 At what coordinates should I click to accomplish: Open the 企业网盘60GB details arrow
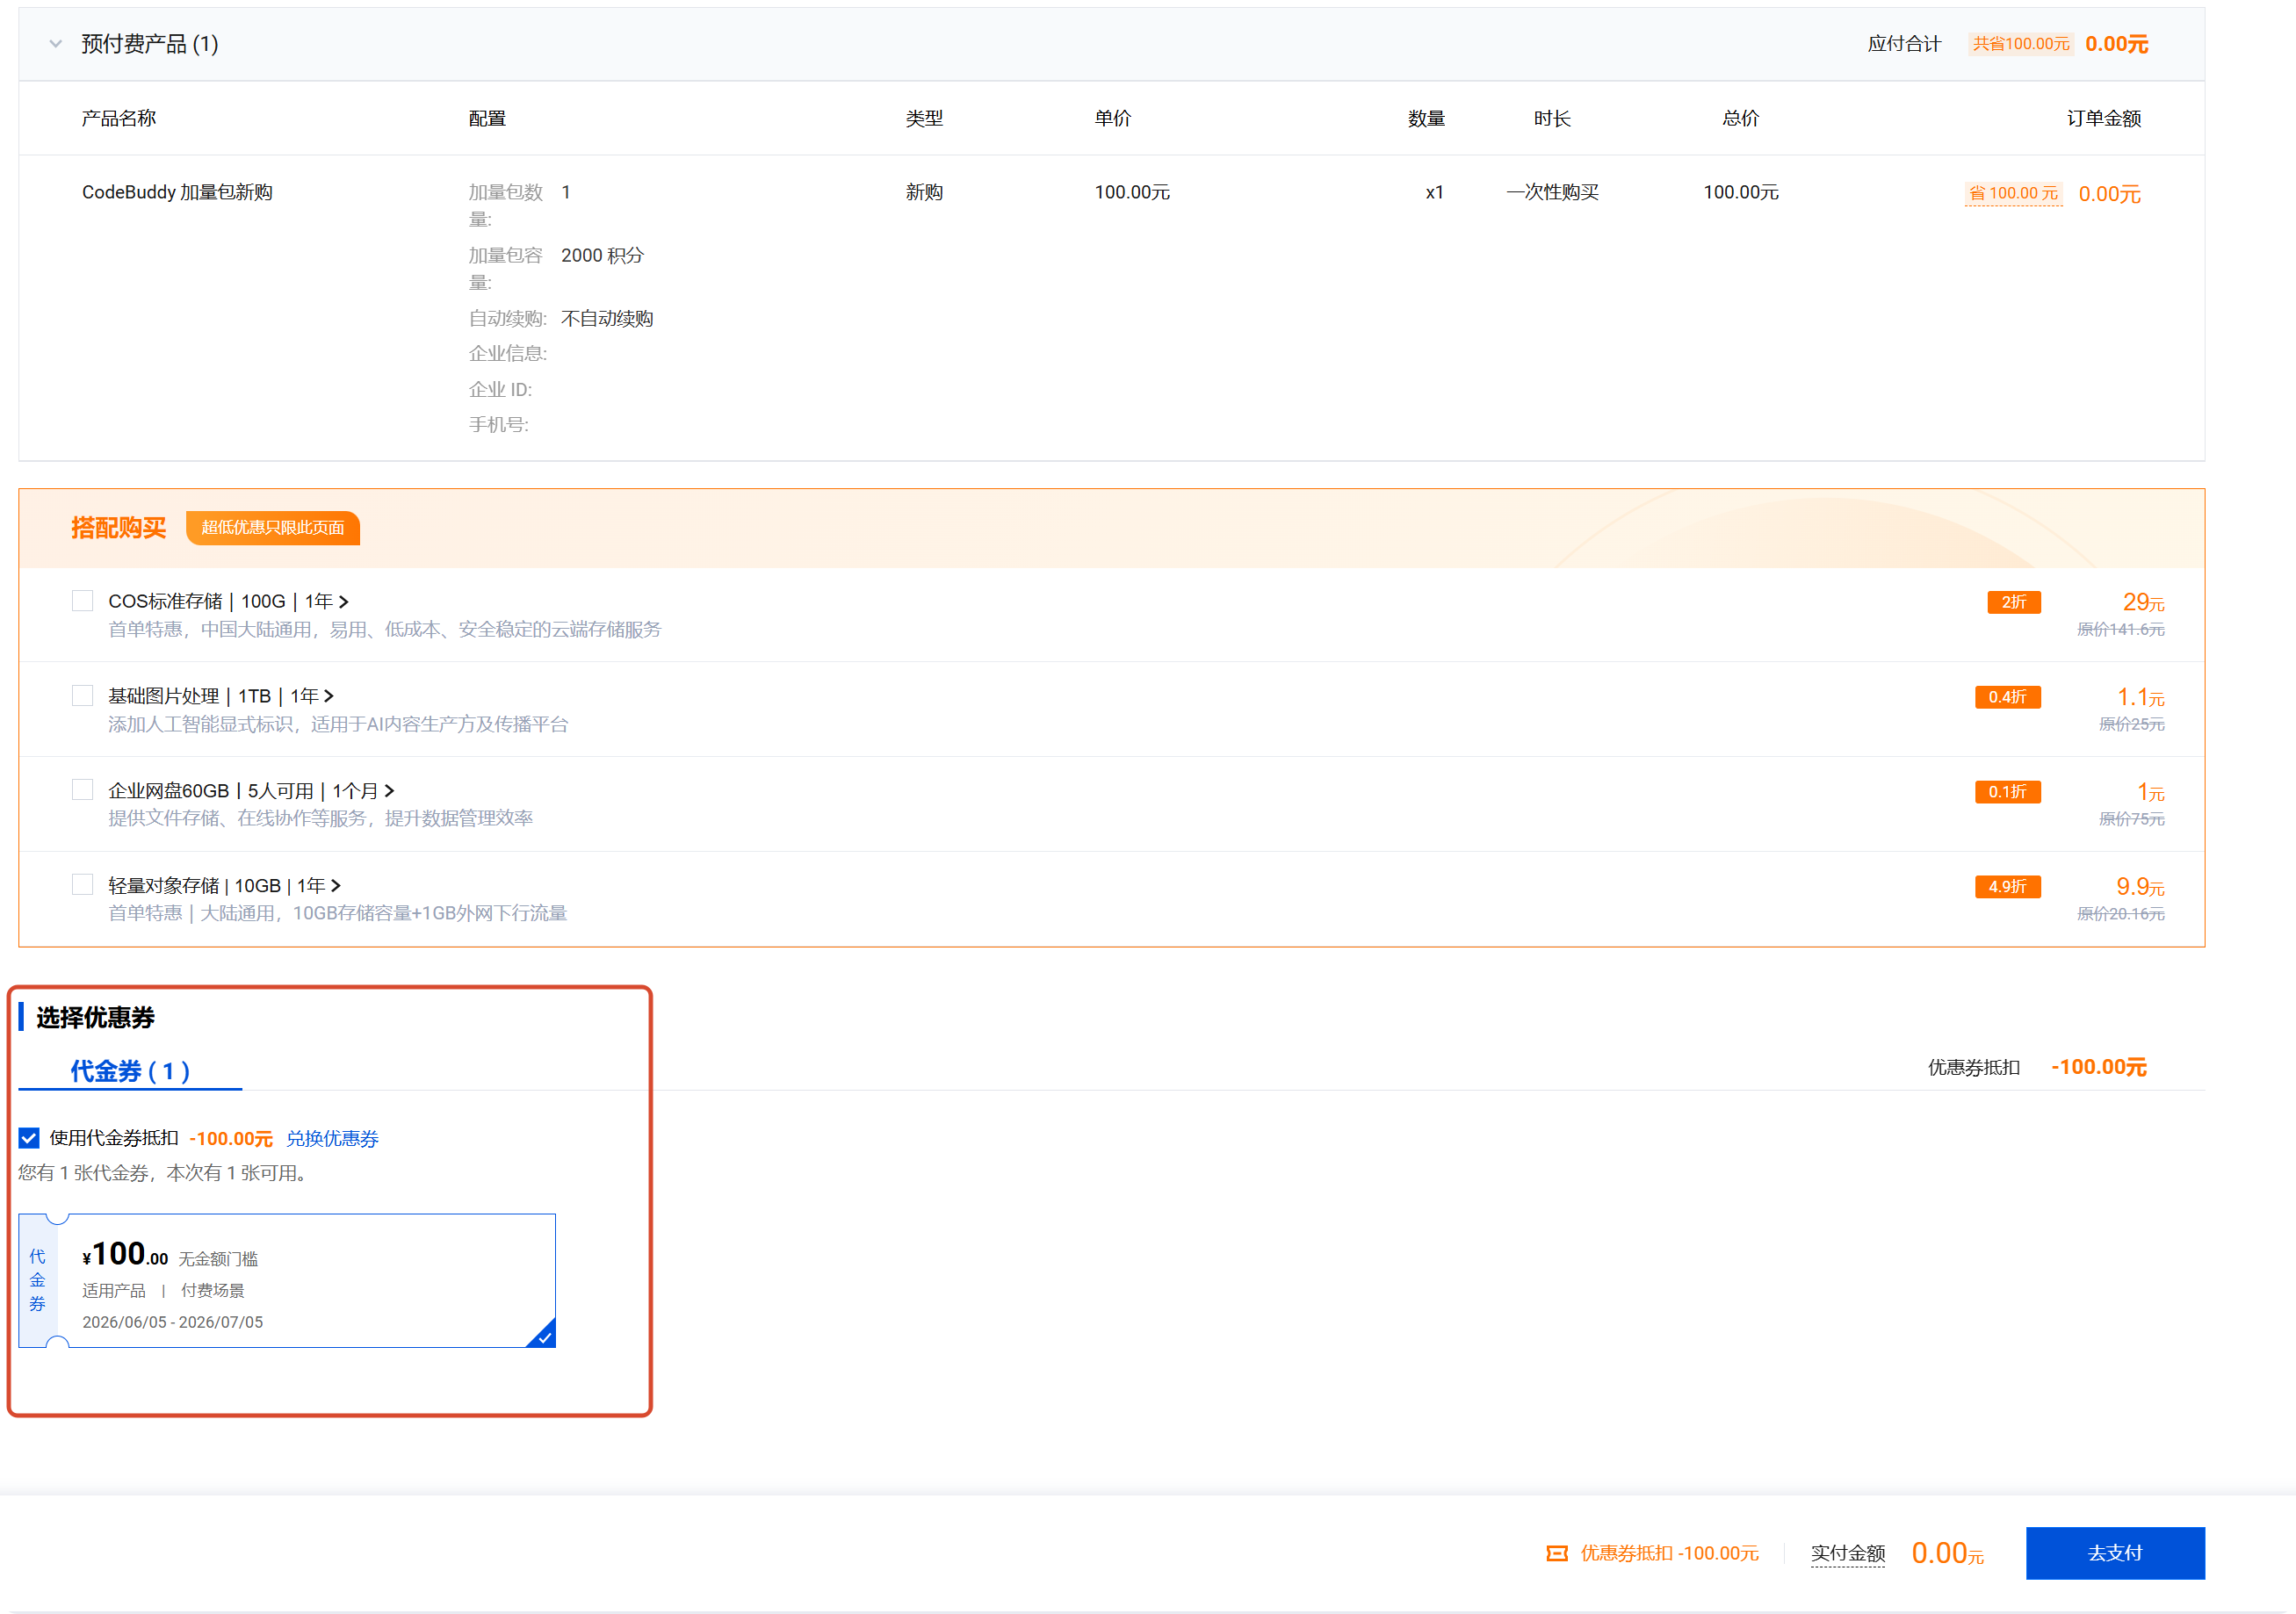(389, 791)
